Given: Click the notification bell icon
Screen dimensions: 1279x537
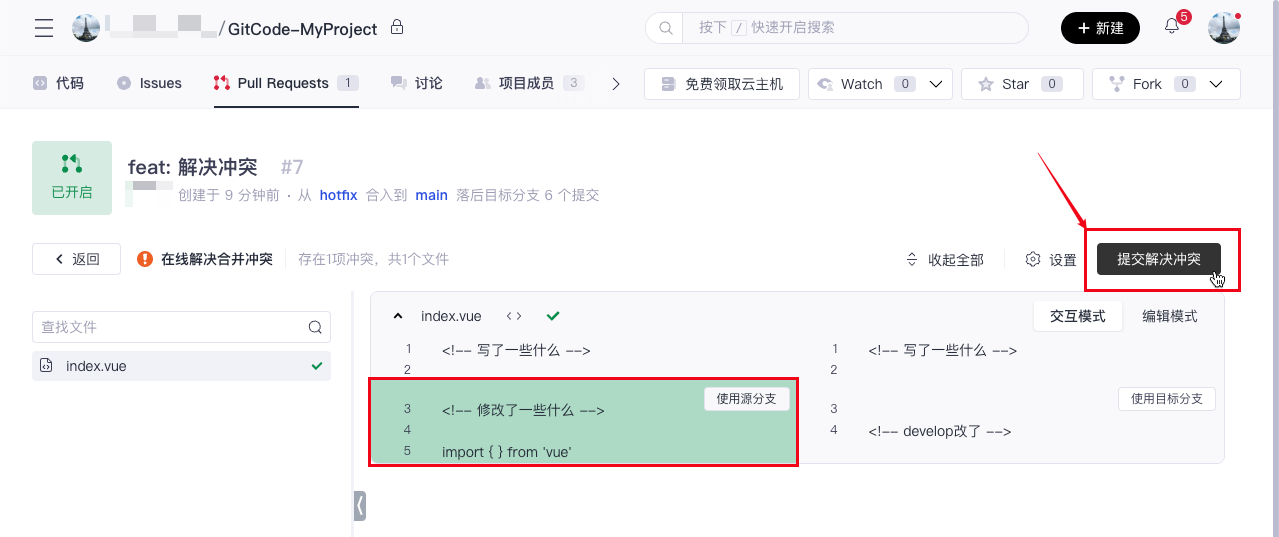Looking at the screenshot, I should [1172, 27].
